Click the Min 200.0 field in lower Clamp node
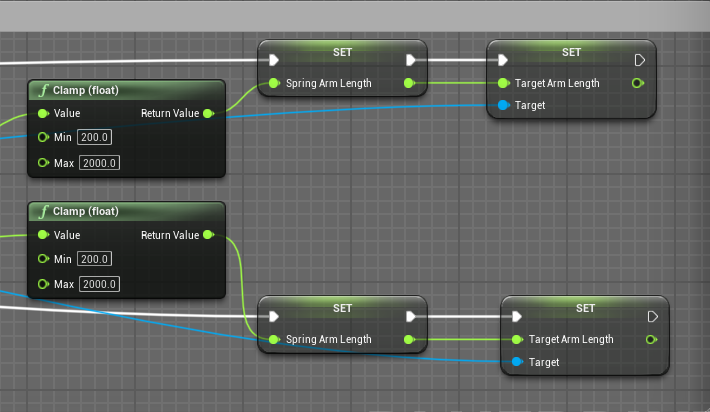The width and height of the screenshot is (710, 412). 95,259
